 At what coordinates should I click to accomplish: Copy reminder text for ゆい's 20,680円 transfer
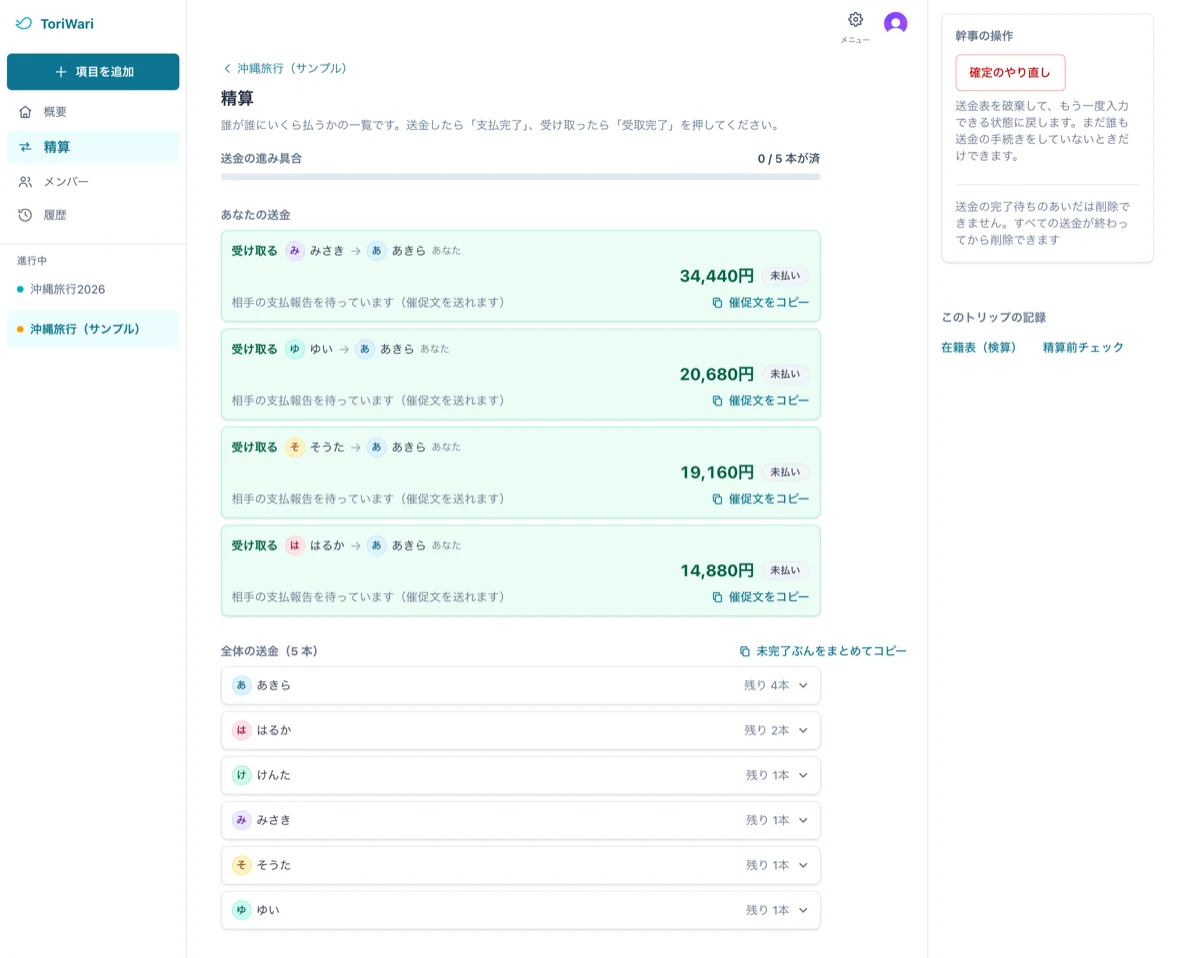pos(760,400)
